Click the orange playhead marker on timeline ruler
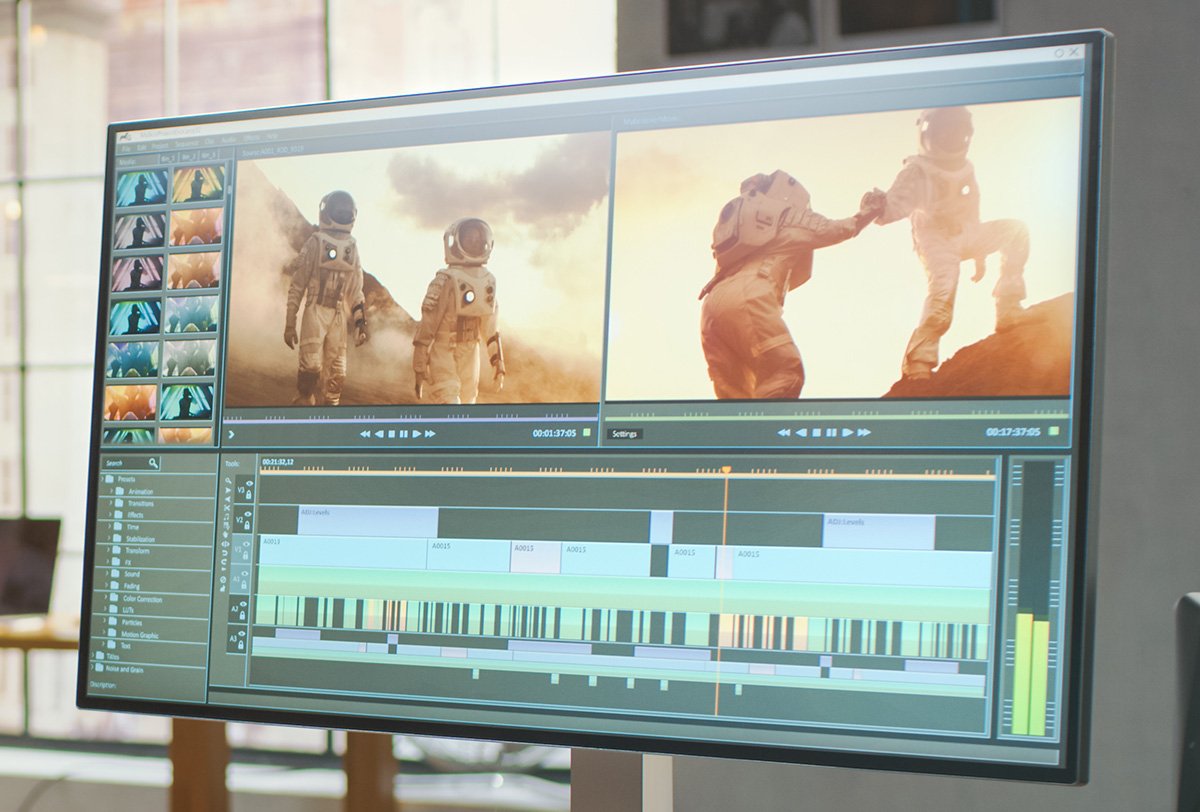The height and width of the screenshot is (812, 1200). [727, 469]
